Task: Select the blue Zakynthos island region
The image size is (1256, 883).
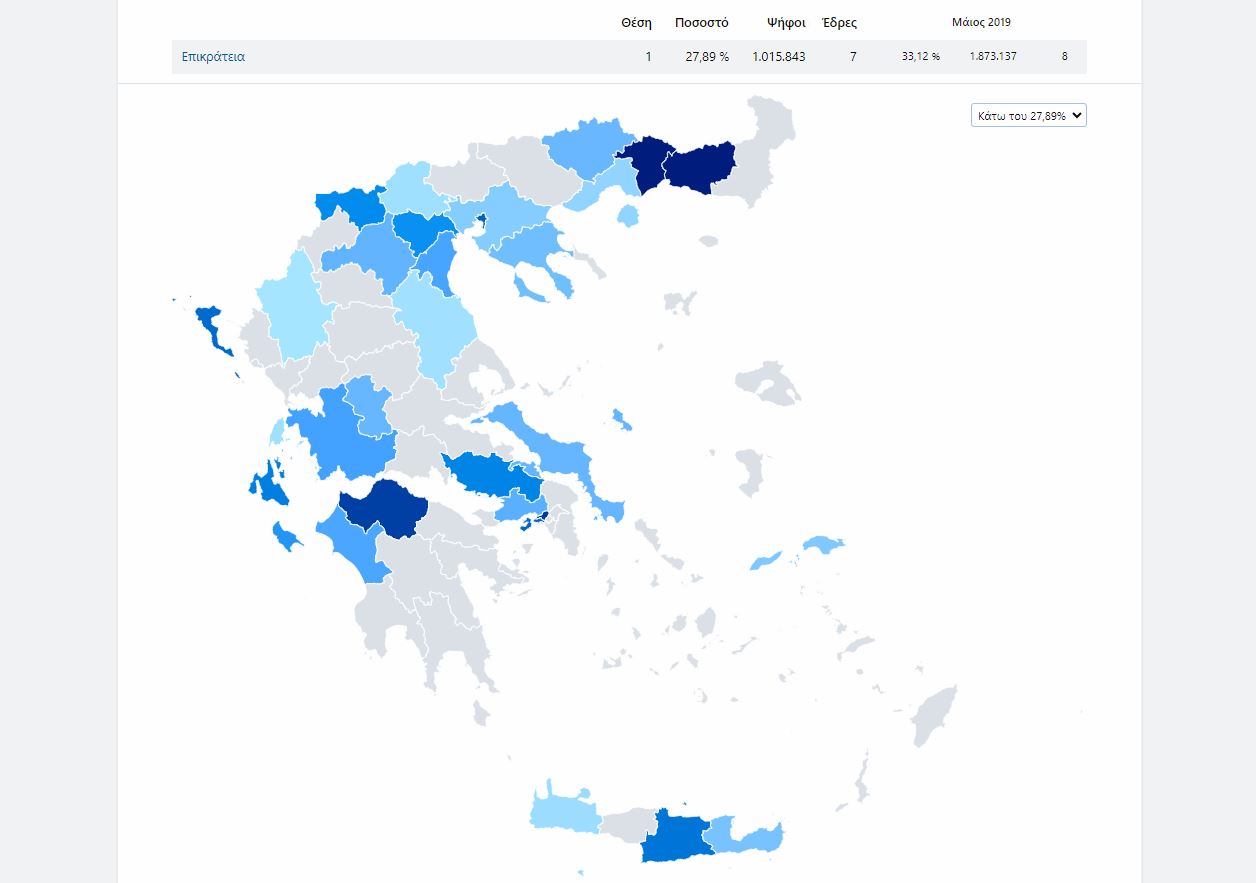Action: (283, 537)
